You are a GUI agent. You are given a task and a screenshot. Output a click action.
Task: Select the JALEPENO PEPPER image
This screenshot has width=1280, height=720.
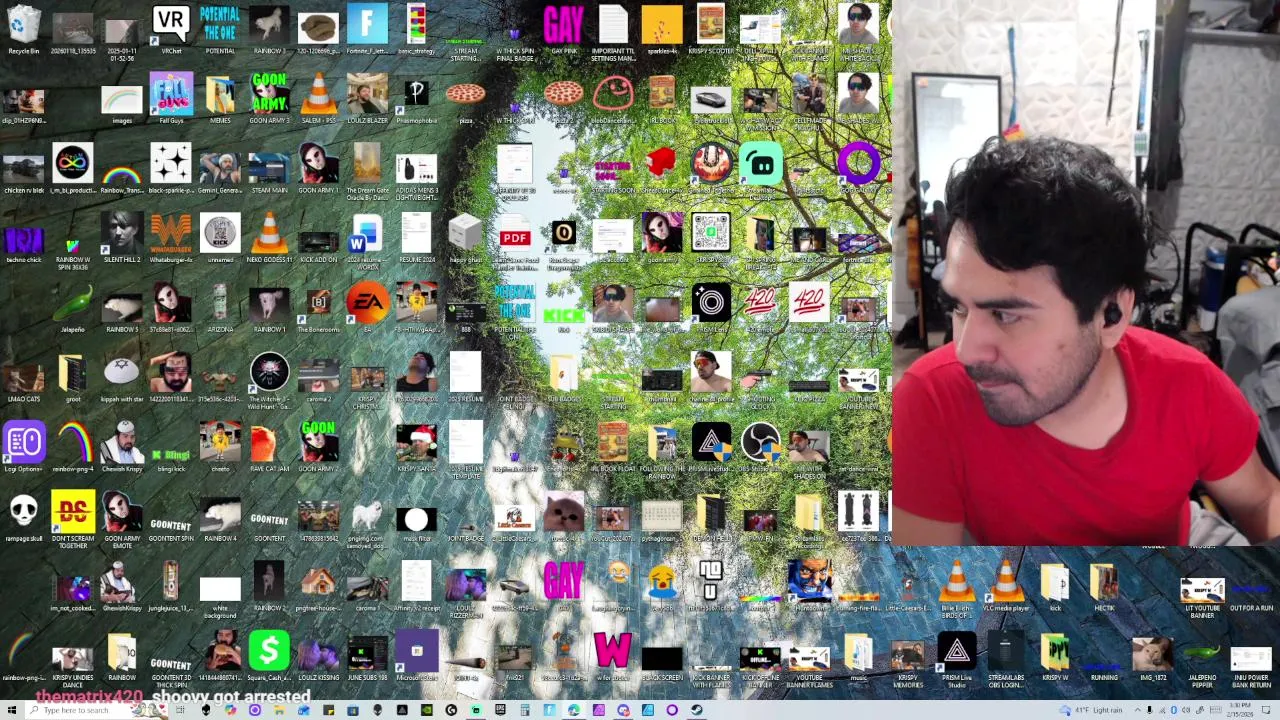point(1201,659)
